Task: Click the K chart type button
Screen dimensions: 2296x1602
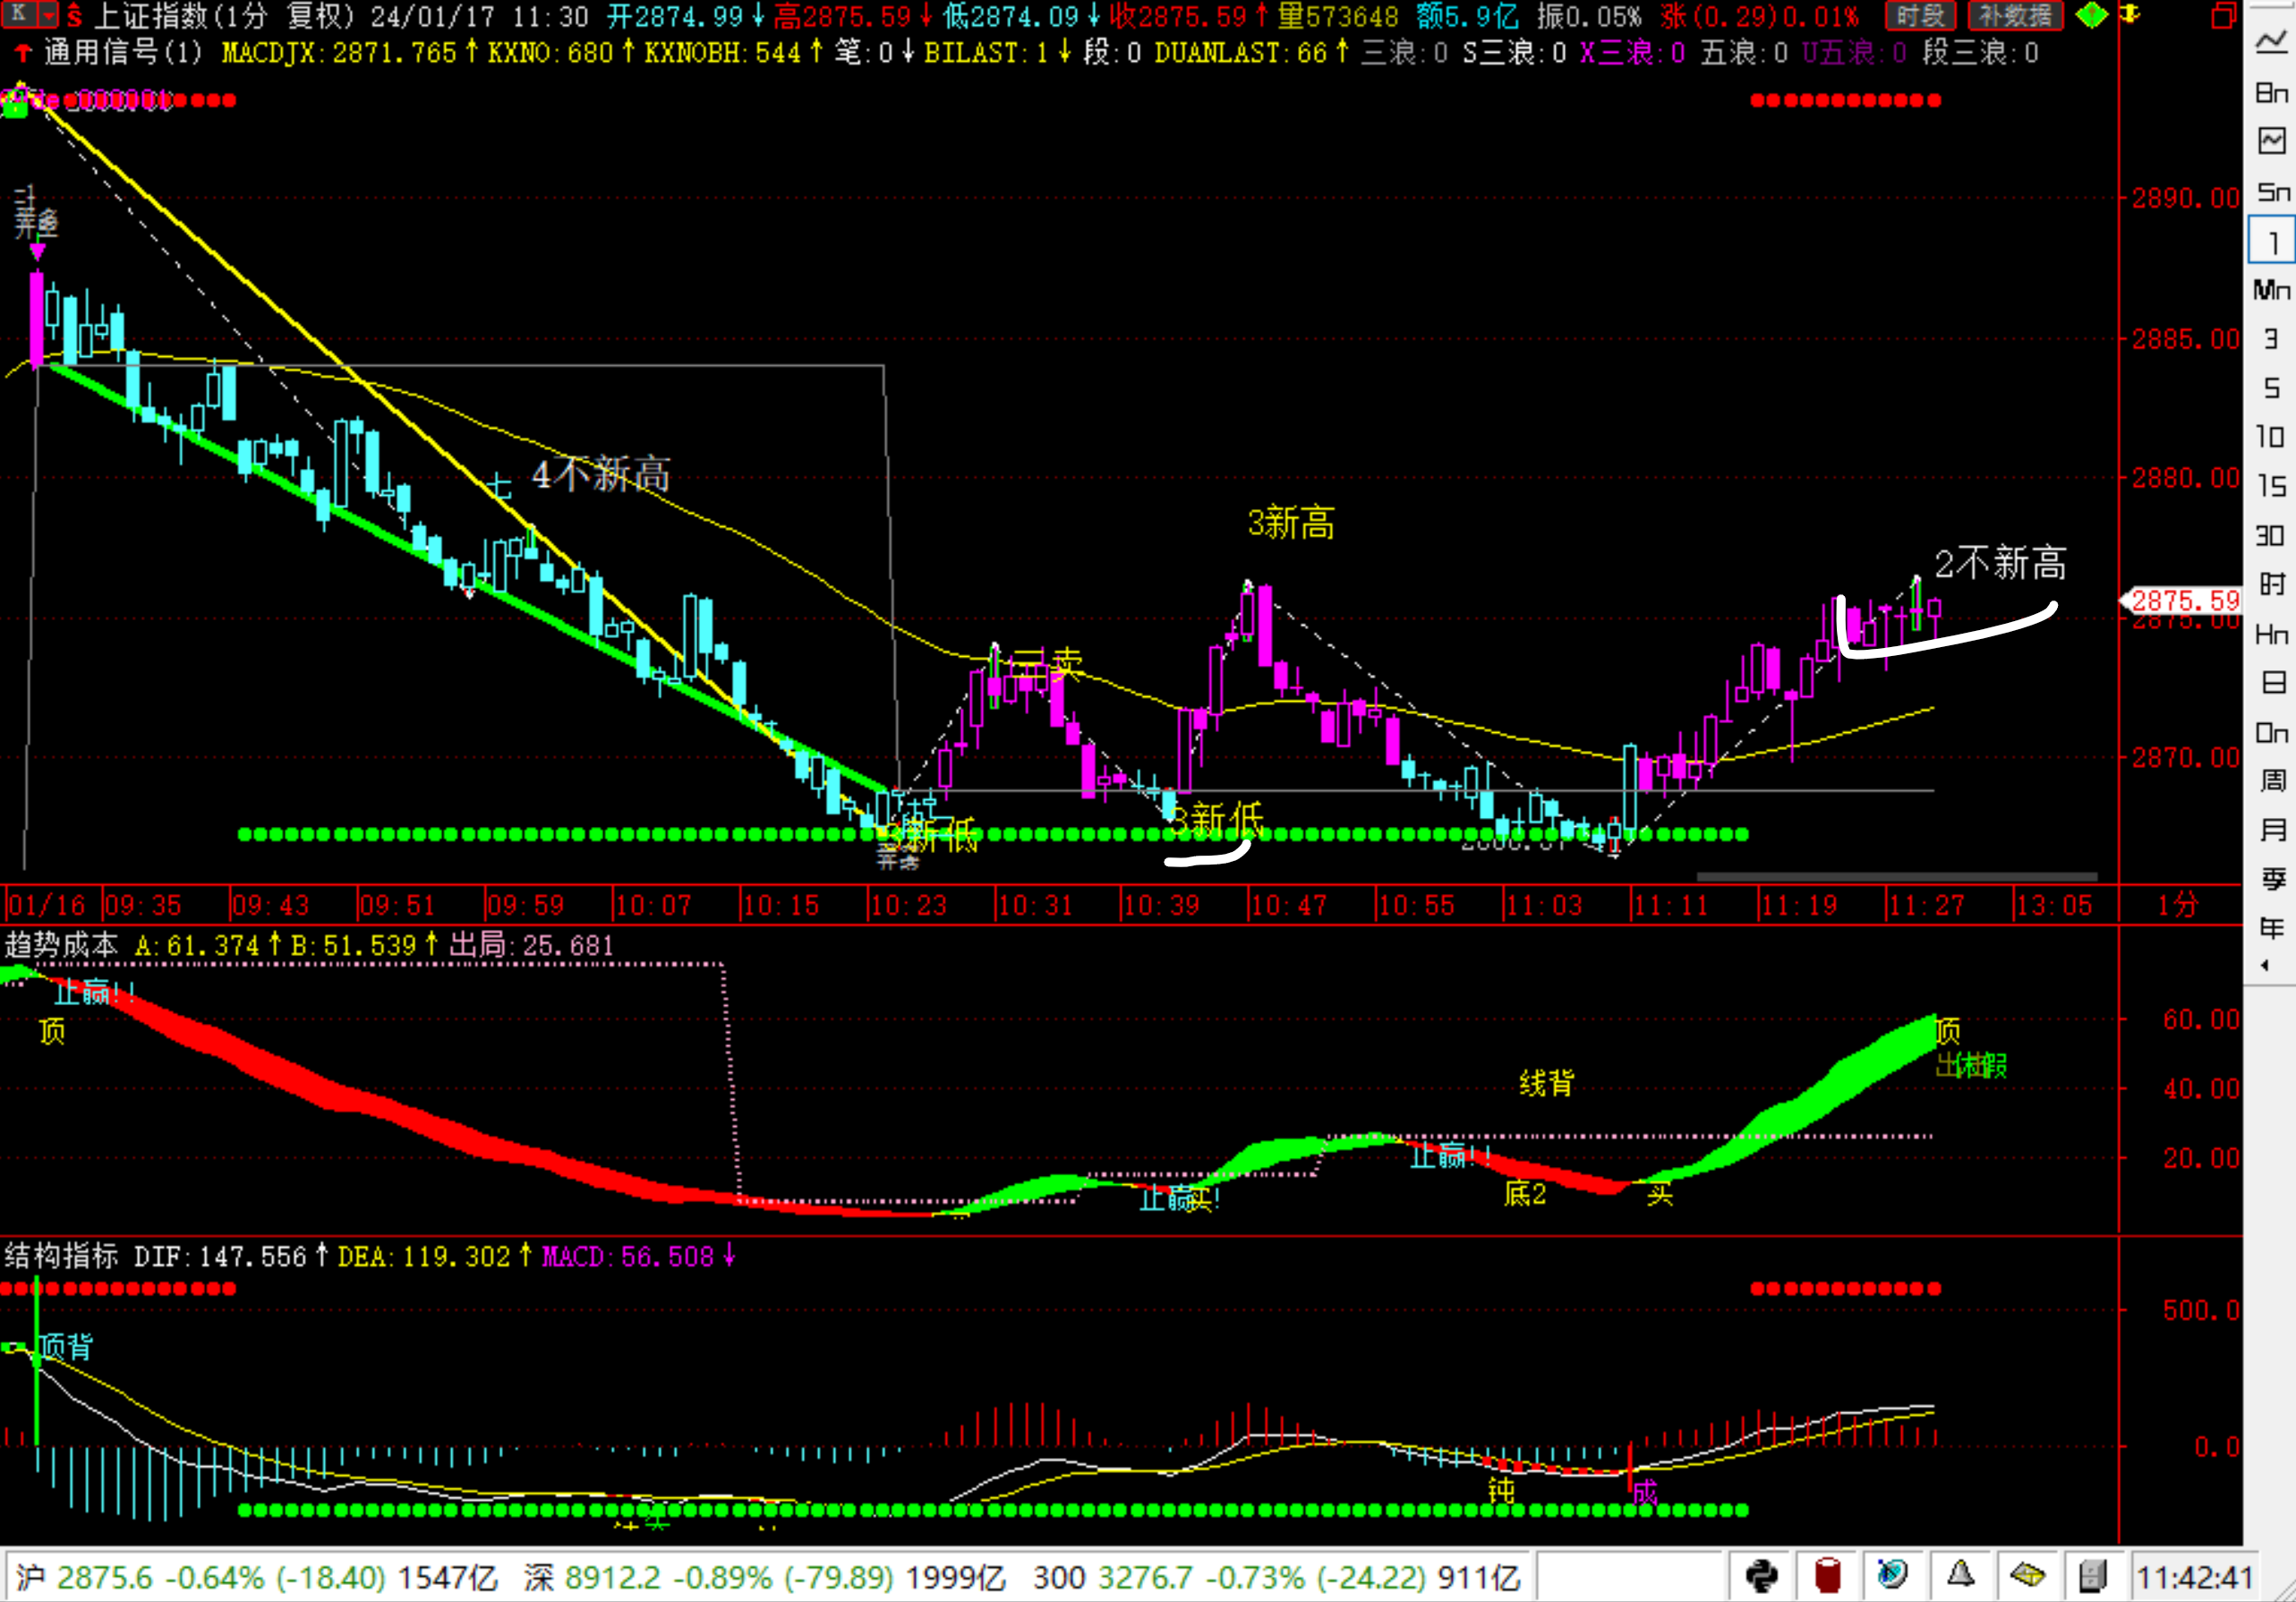Action: (x=19, y=14)
